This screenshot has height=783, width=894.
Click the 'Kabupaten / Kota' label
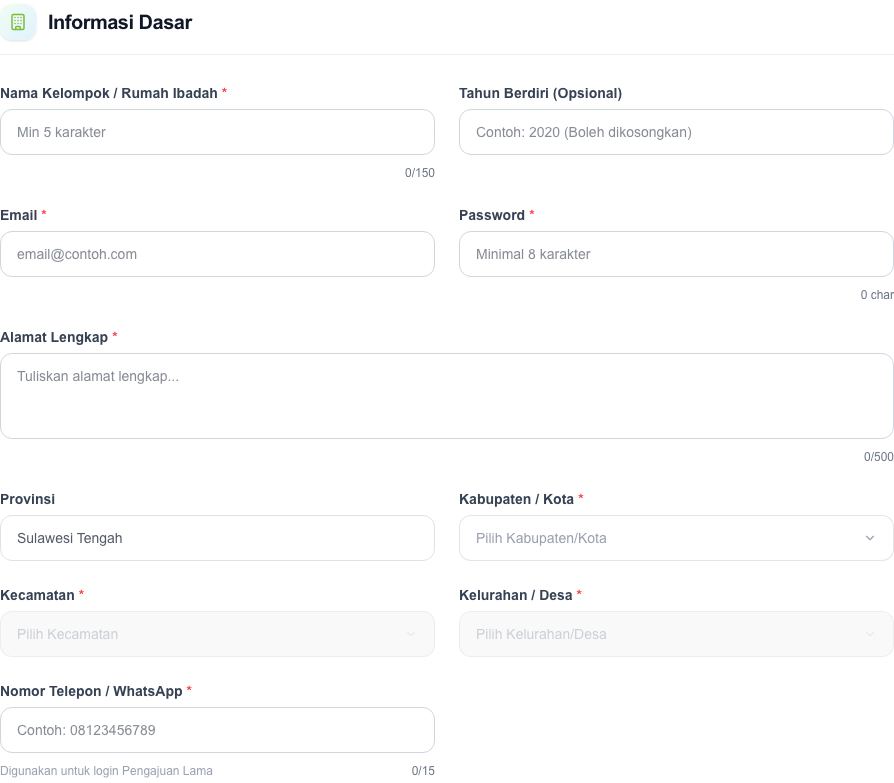pyautogui.click(x=516, y=499)
